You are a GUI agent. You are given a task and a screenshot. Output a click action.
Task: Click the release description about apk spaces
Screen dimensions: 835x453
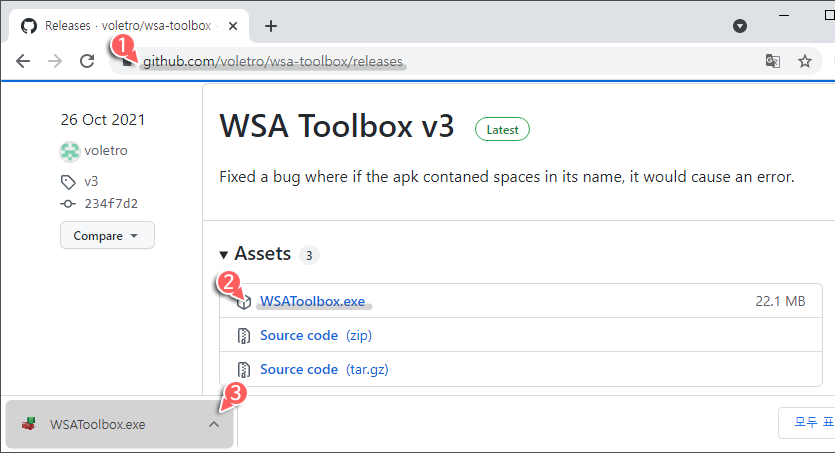[x=506, y=177]
